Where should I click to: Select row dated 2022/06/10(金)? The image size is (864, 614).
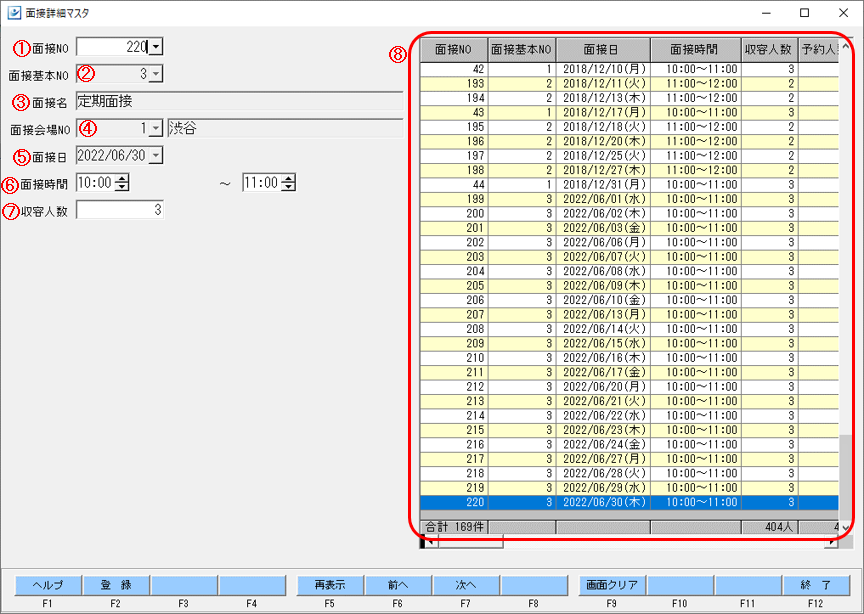click(x=629, y=300)
